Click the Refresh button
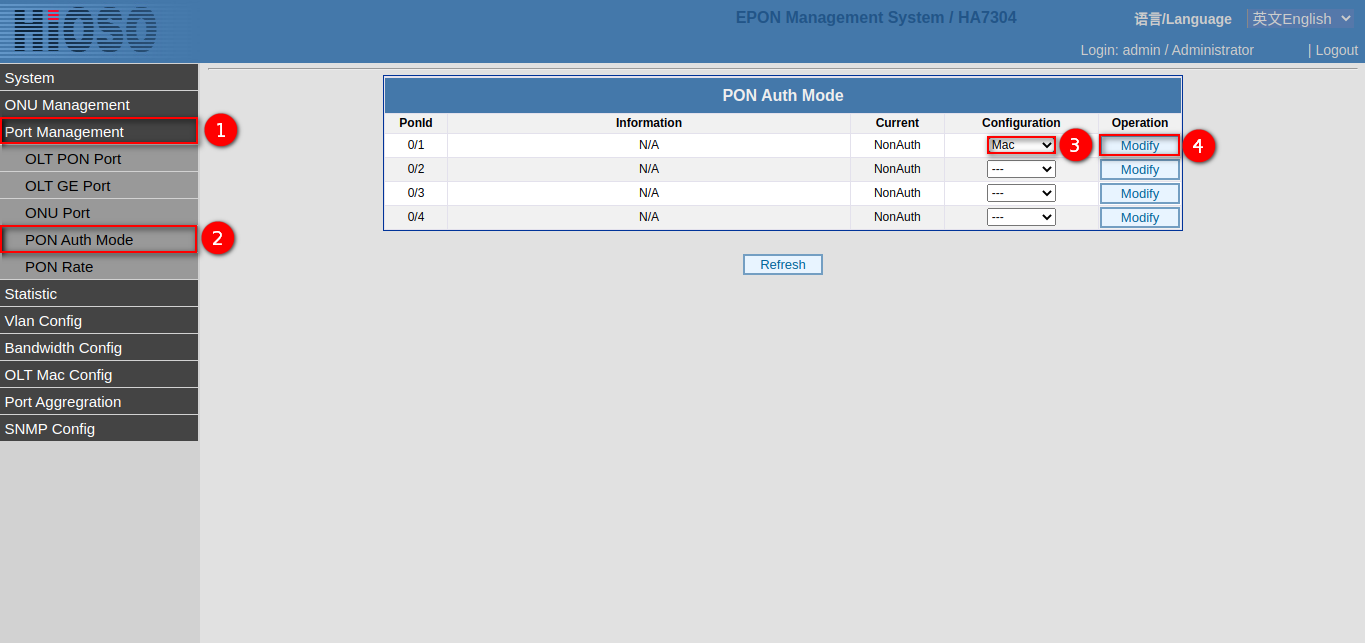The height and width of the screenshot is (643, 1365). [782, 265]
